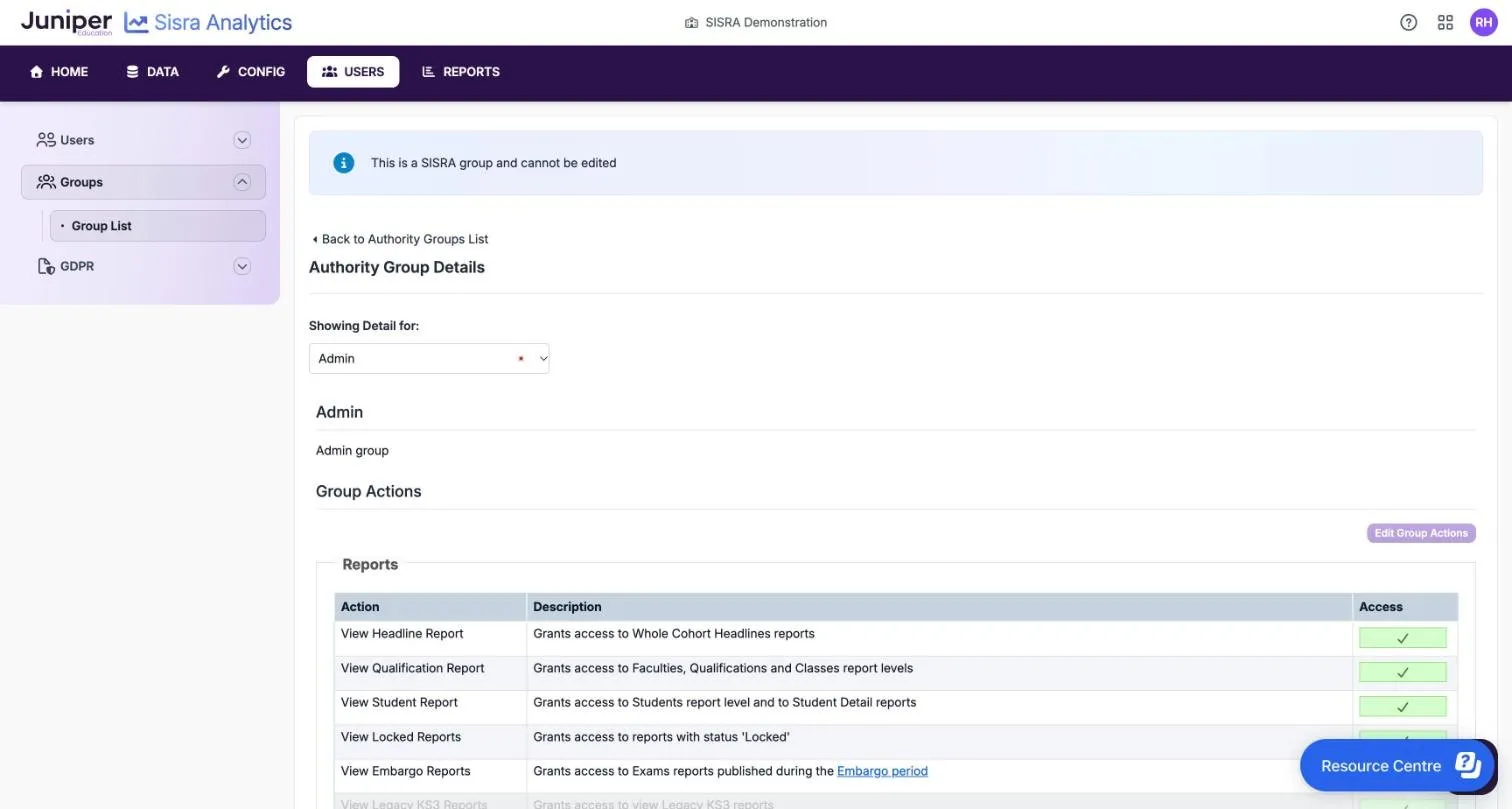This screenshot has width=1512, height=809.
Task: Open the DATA tab
Action: (x=152, y=72)
